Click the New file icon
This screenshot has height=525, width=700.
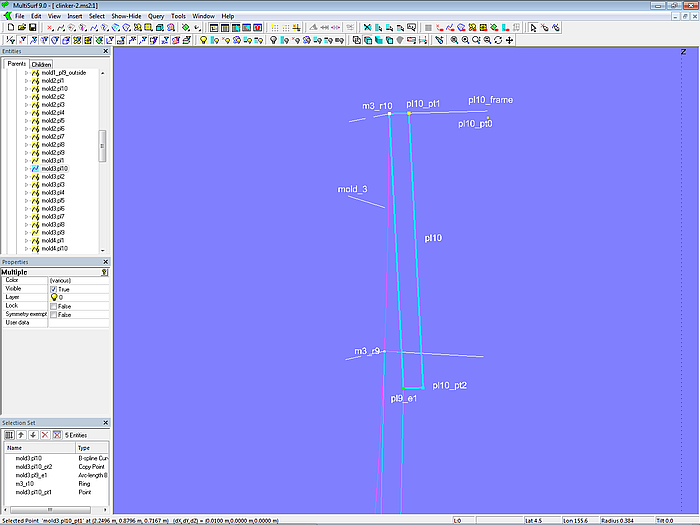(9, 28)
